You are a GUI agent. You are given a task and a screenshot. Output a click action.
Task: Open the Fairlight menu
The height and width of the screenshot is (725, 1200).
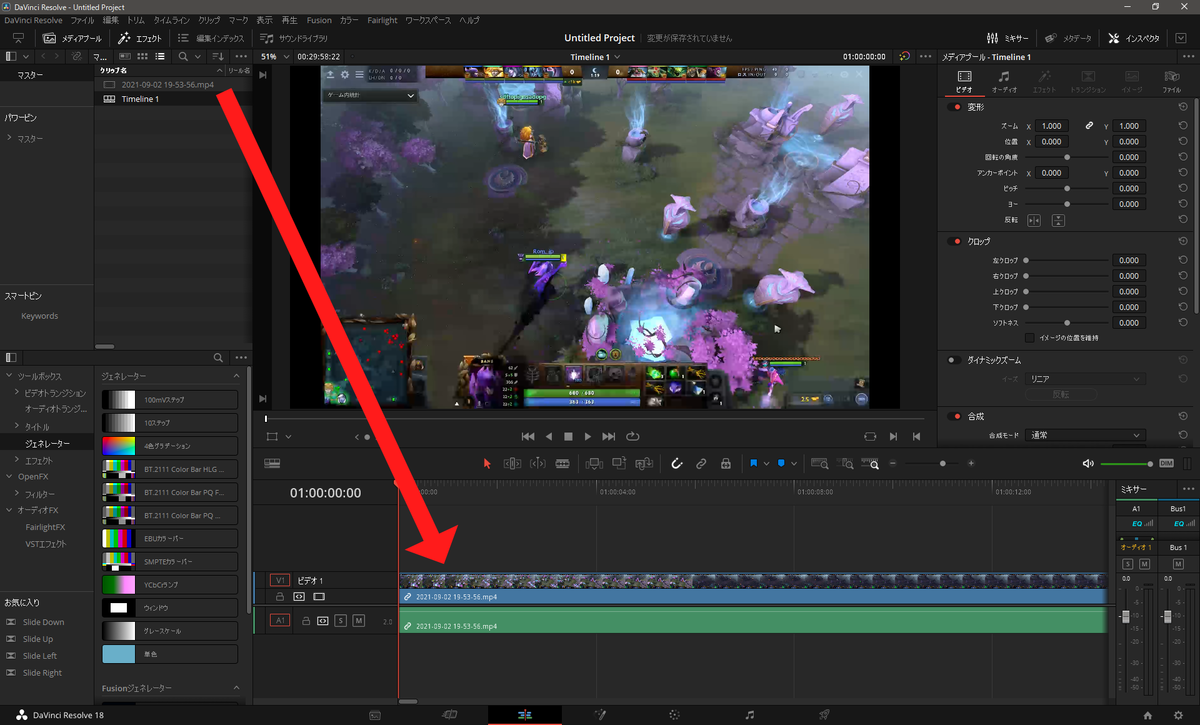click(x=382, y=20)
